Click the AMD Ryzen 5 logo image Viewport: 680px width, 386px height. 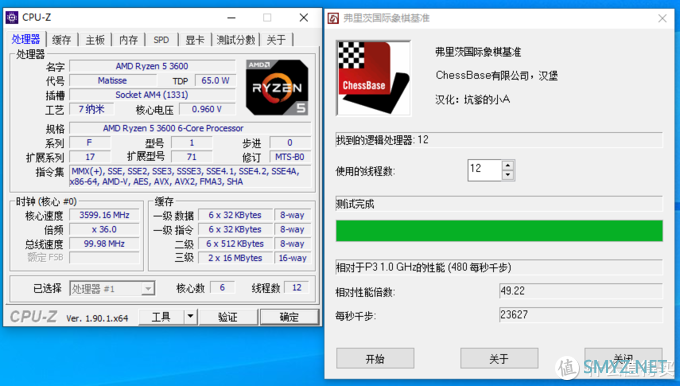(x=277, y=87)
